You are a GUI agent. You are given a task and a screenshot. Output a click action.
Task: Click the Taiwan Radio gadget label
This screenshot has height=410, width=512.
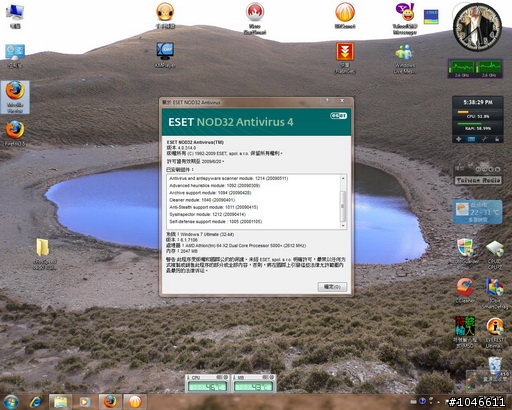click(x=478, y=180)
